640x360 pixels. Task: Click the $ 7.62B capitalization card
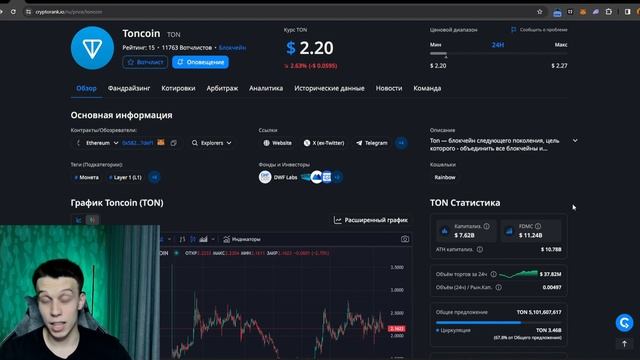coord(466,231)
